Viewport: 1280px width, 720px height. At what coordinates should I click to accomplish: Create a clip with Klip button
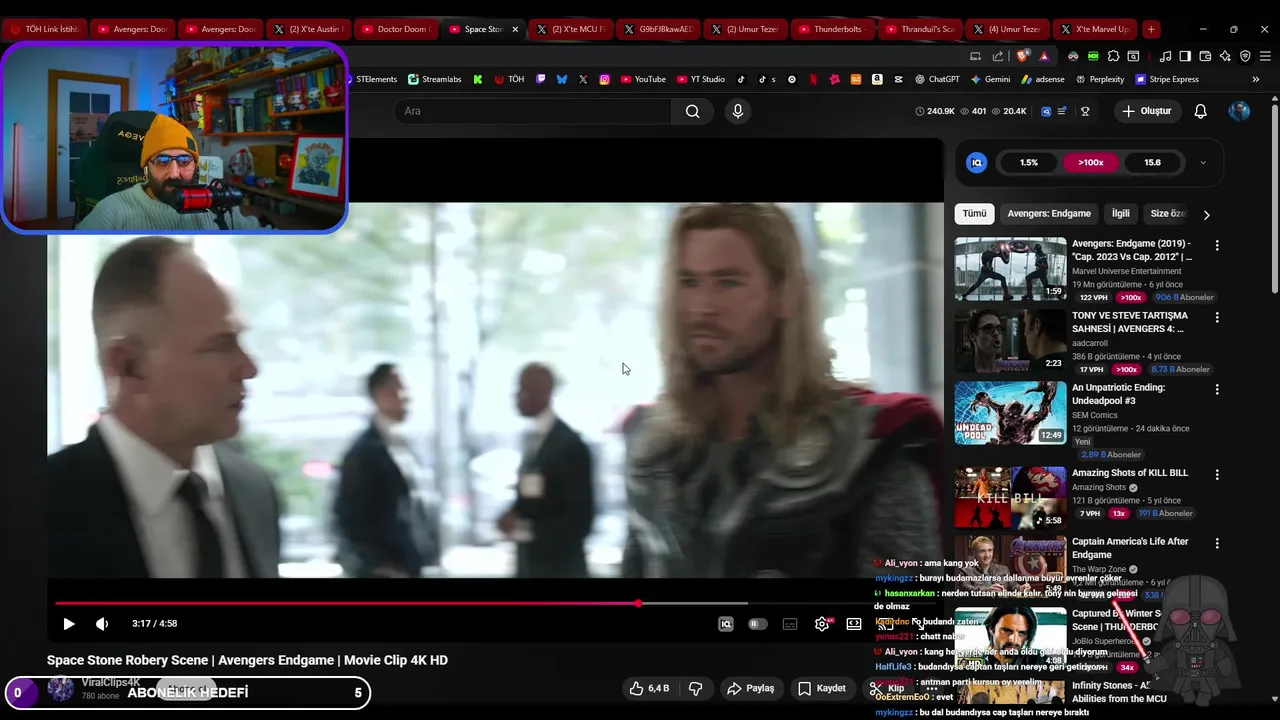pos(887,688)
